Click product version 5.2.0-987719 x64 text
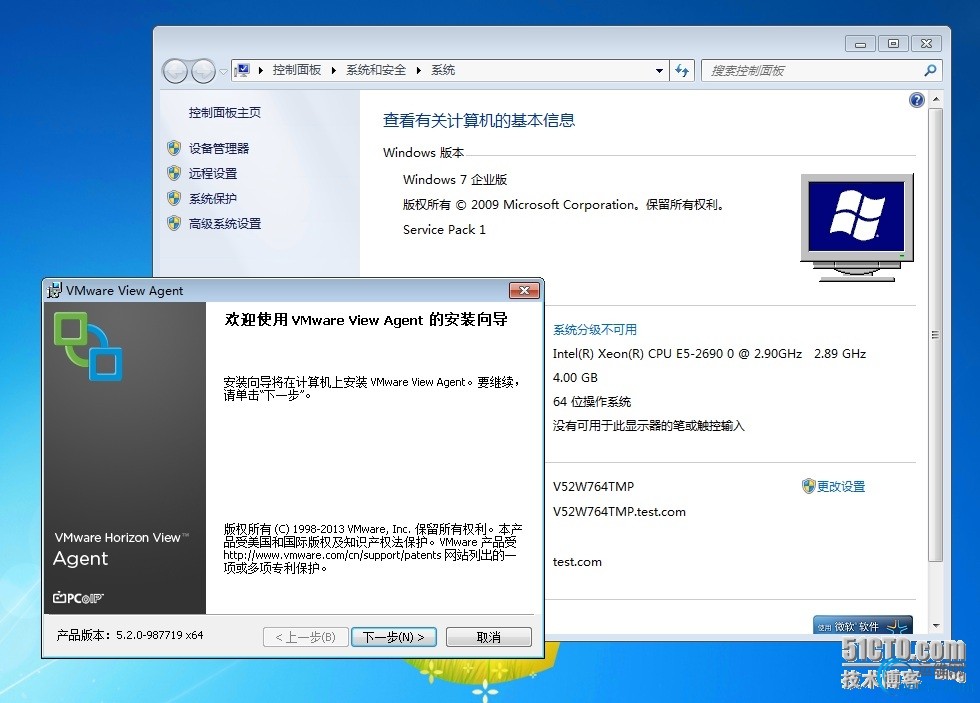Image resolution: width=980 pixels, height=703 pixels. [x=130, y=635]
